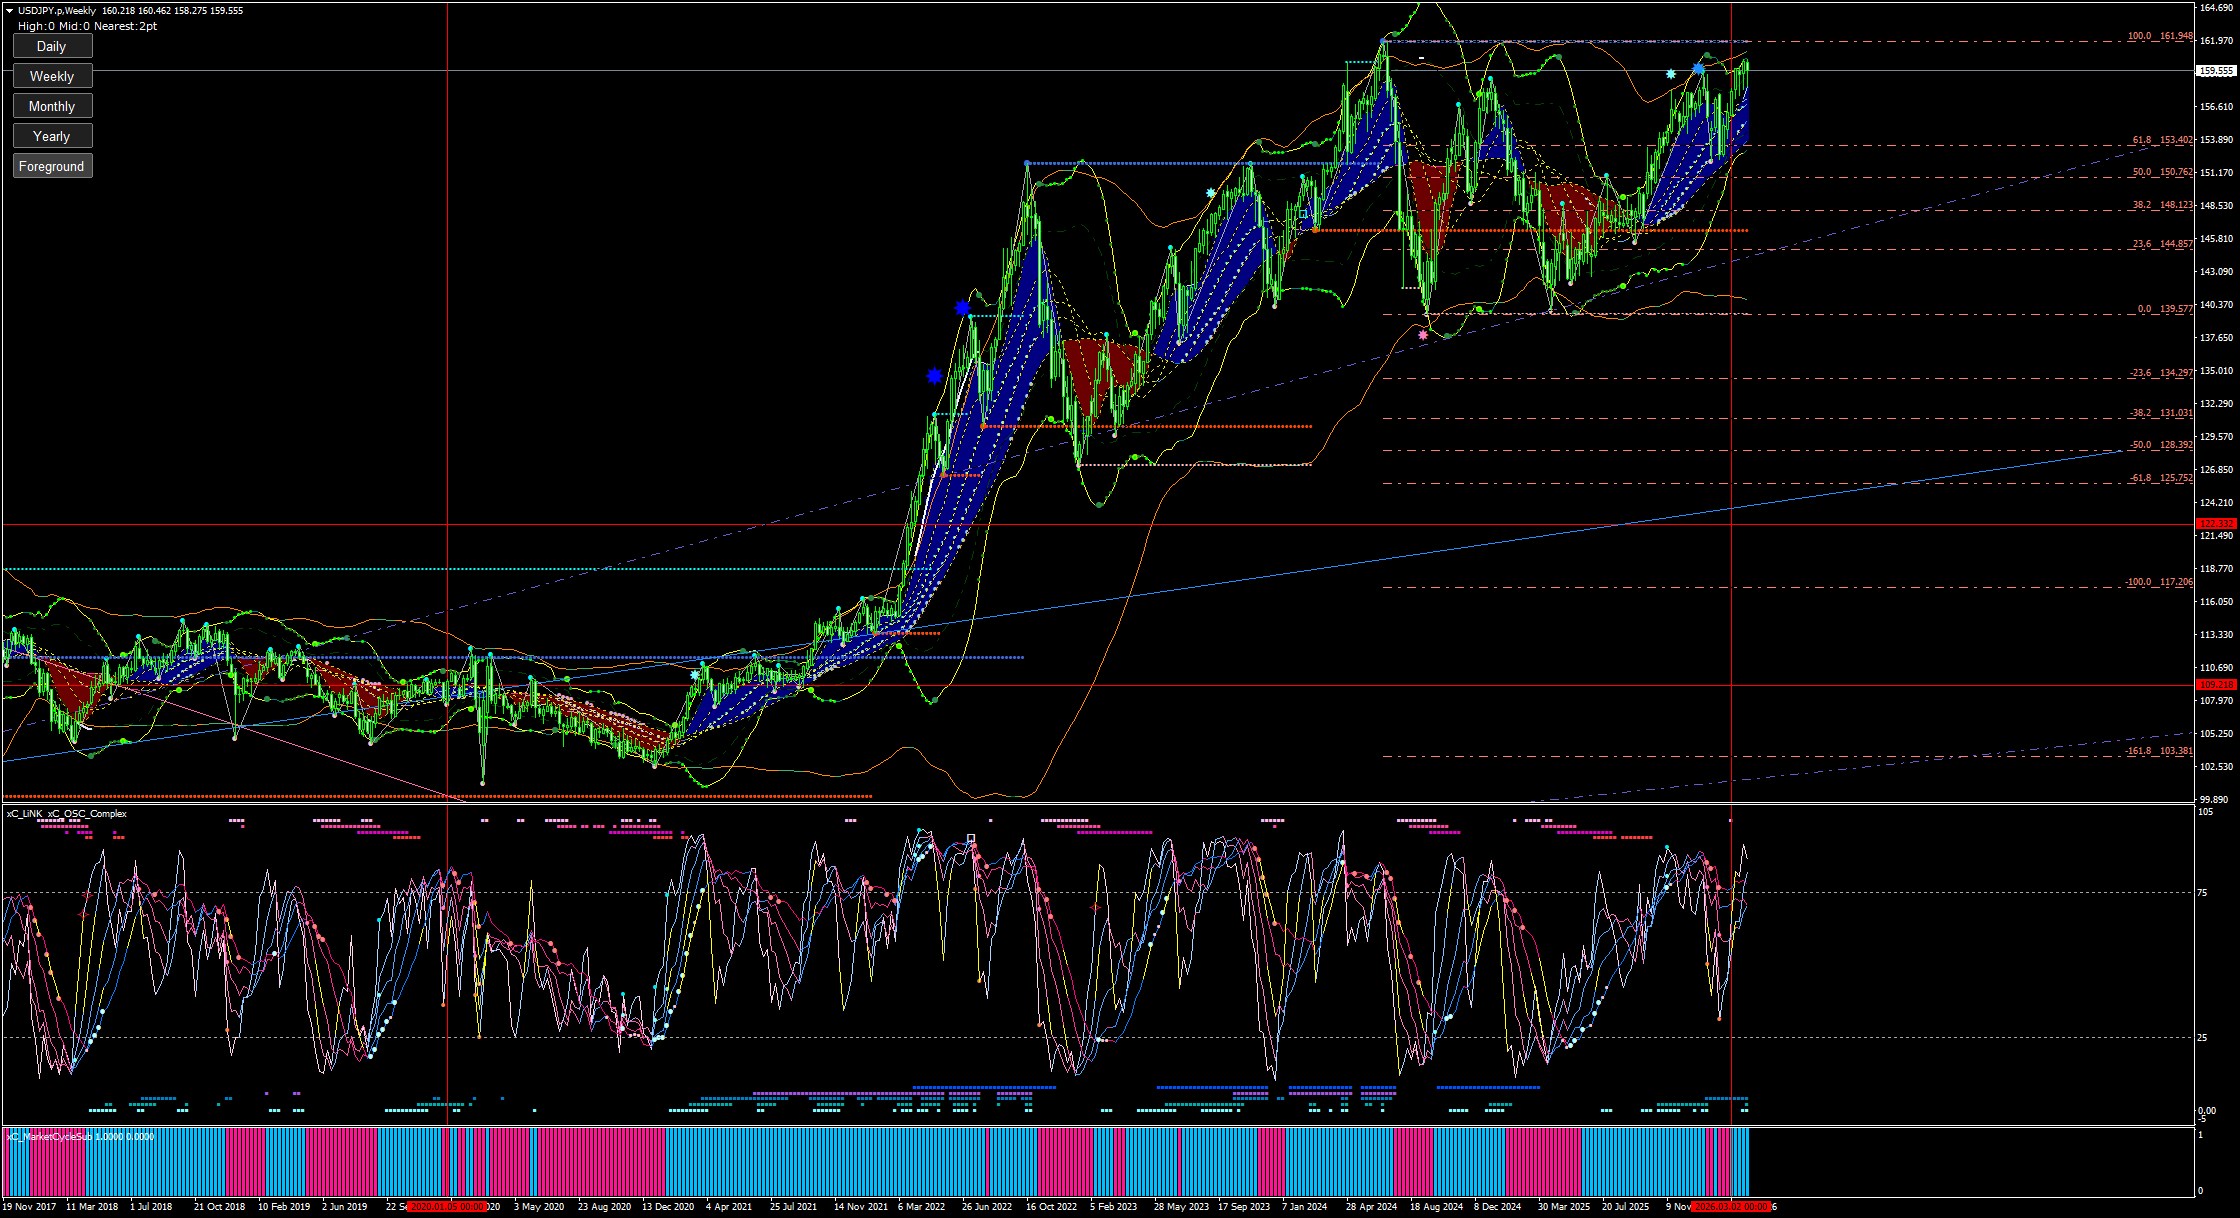Viewport: 2240px width, 1218px height.
Task: Click the cyan star near 151.170 level
Action: tap(1211, 192)
